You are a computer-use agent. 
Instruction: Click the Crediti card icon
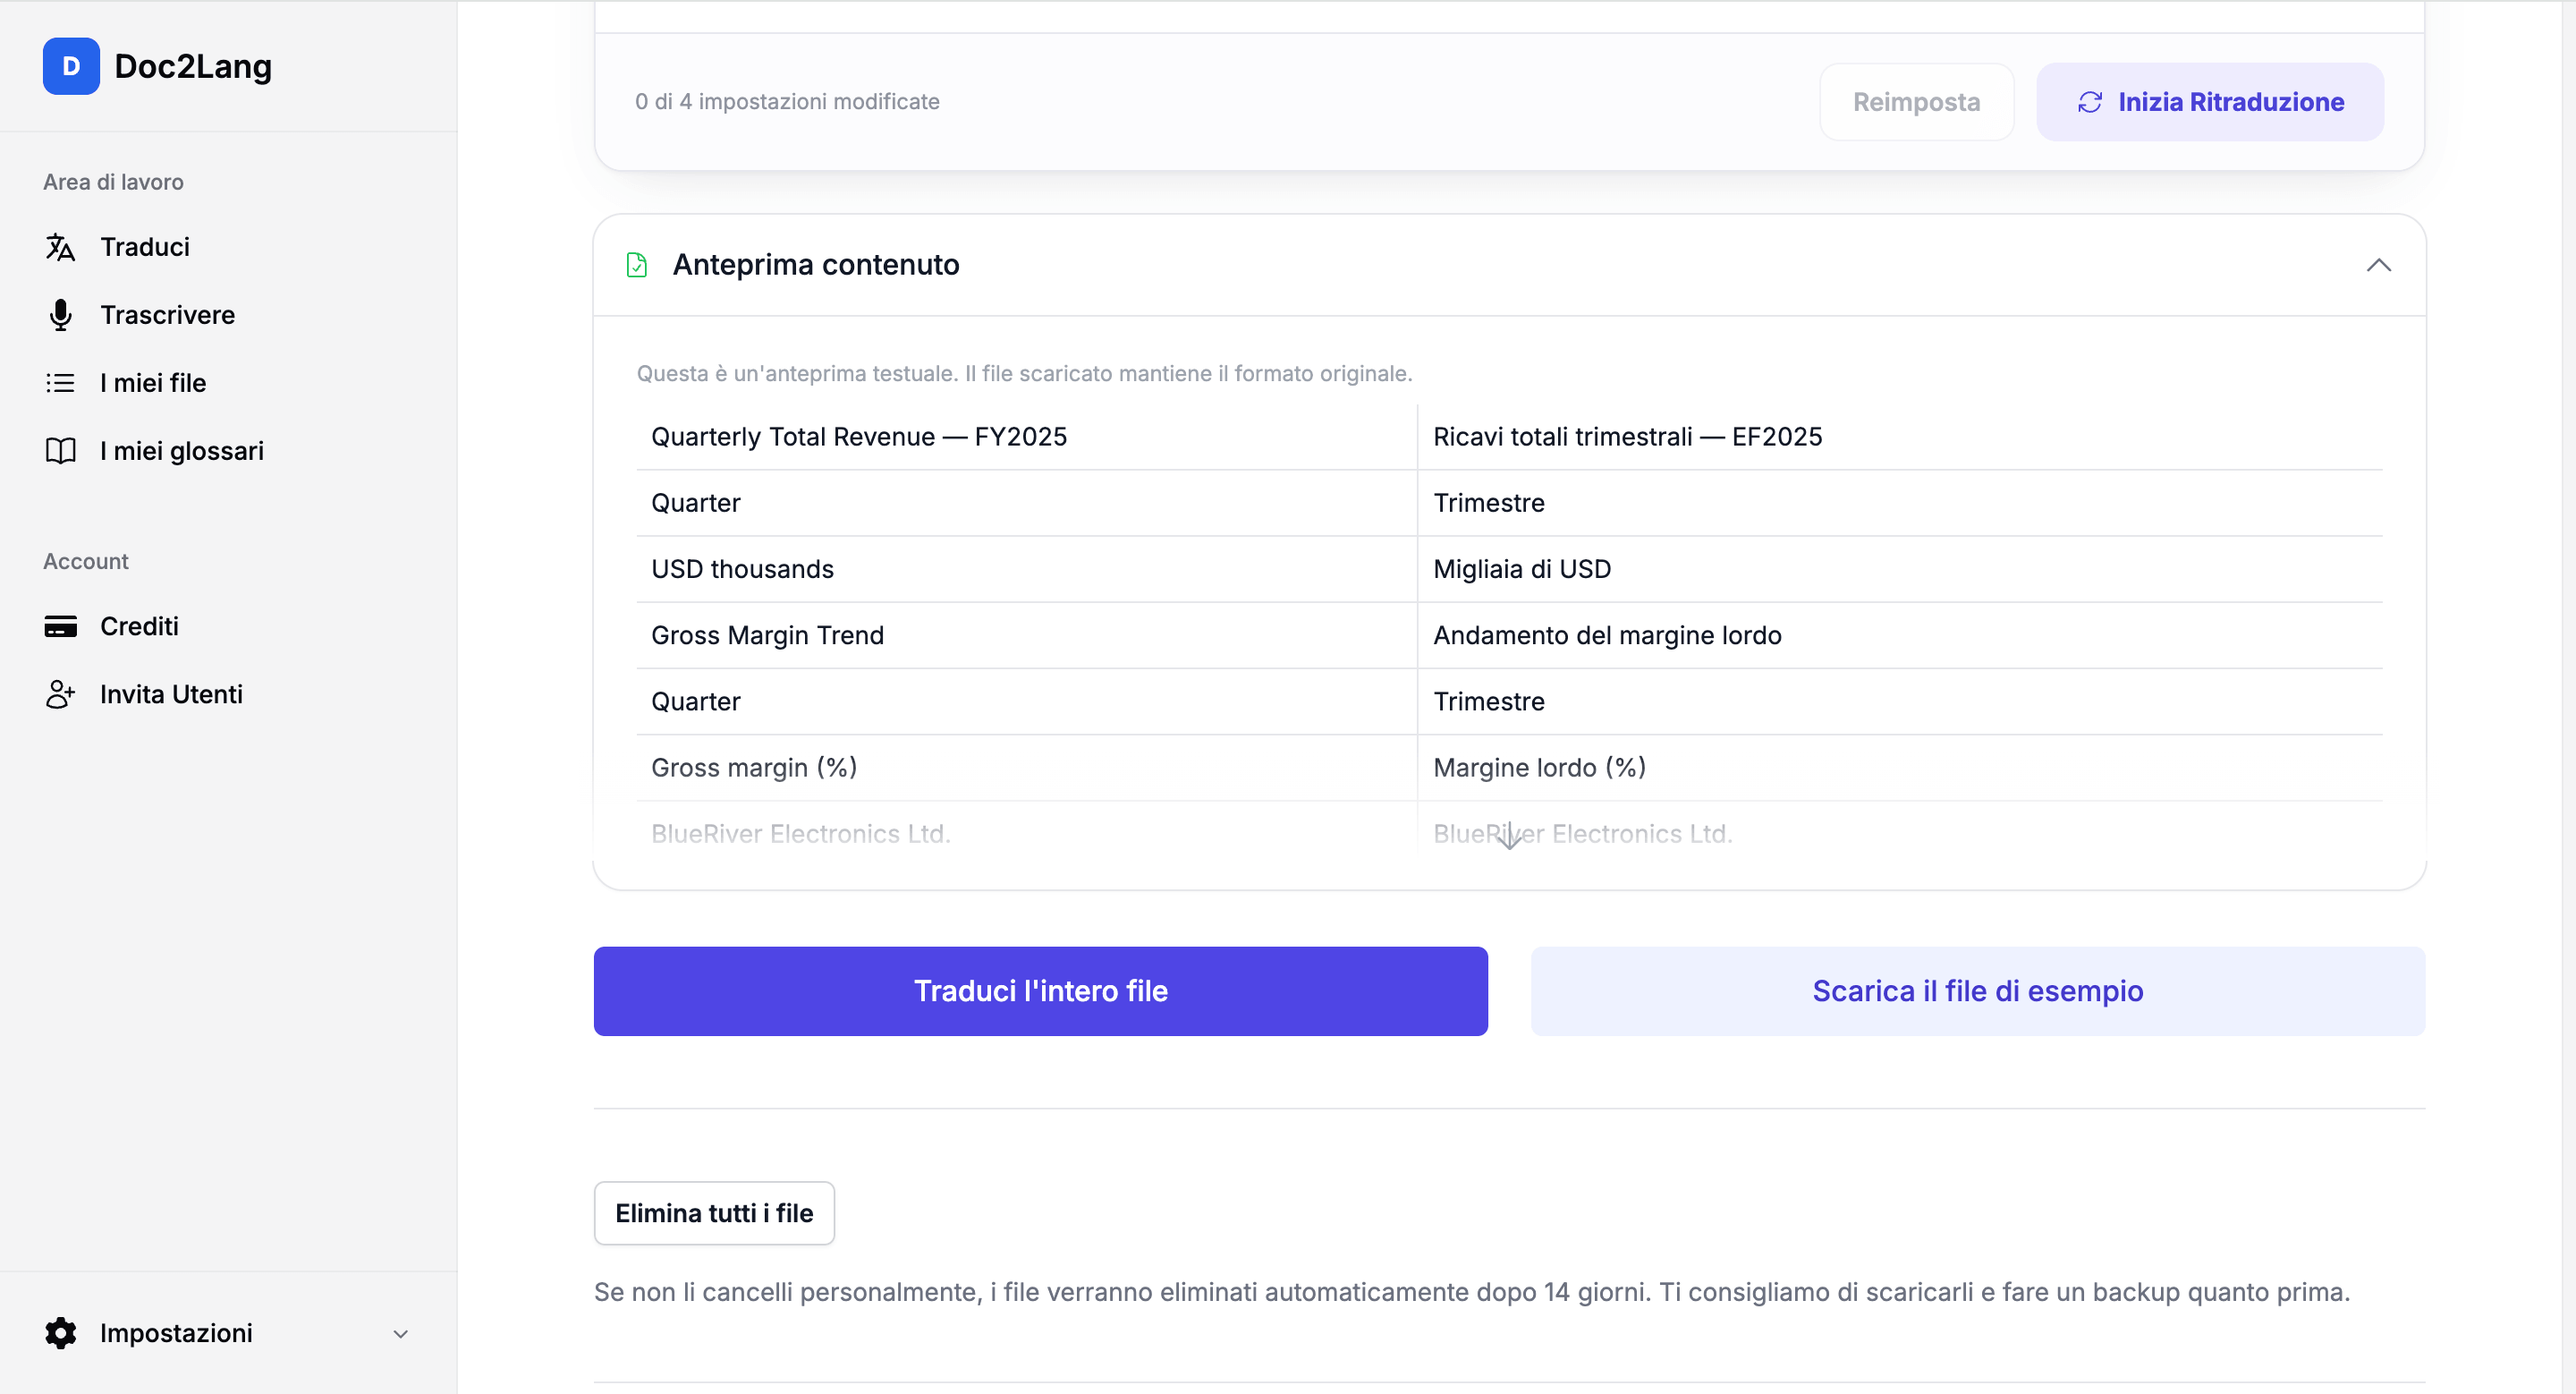pos(60,627)
